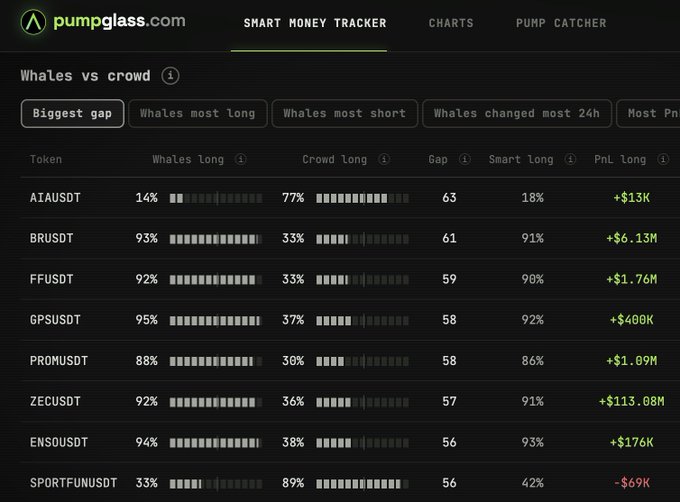The height and width of the screenshot is (502, 680).
Task: Select Whales changed most 24h filter
Action: [517, 114]
